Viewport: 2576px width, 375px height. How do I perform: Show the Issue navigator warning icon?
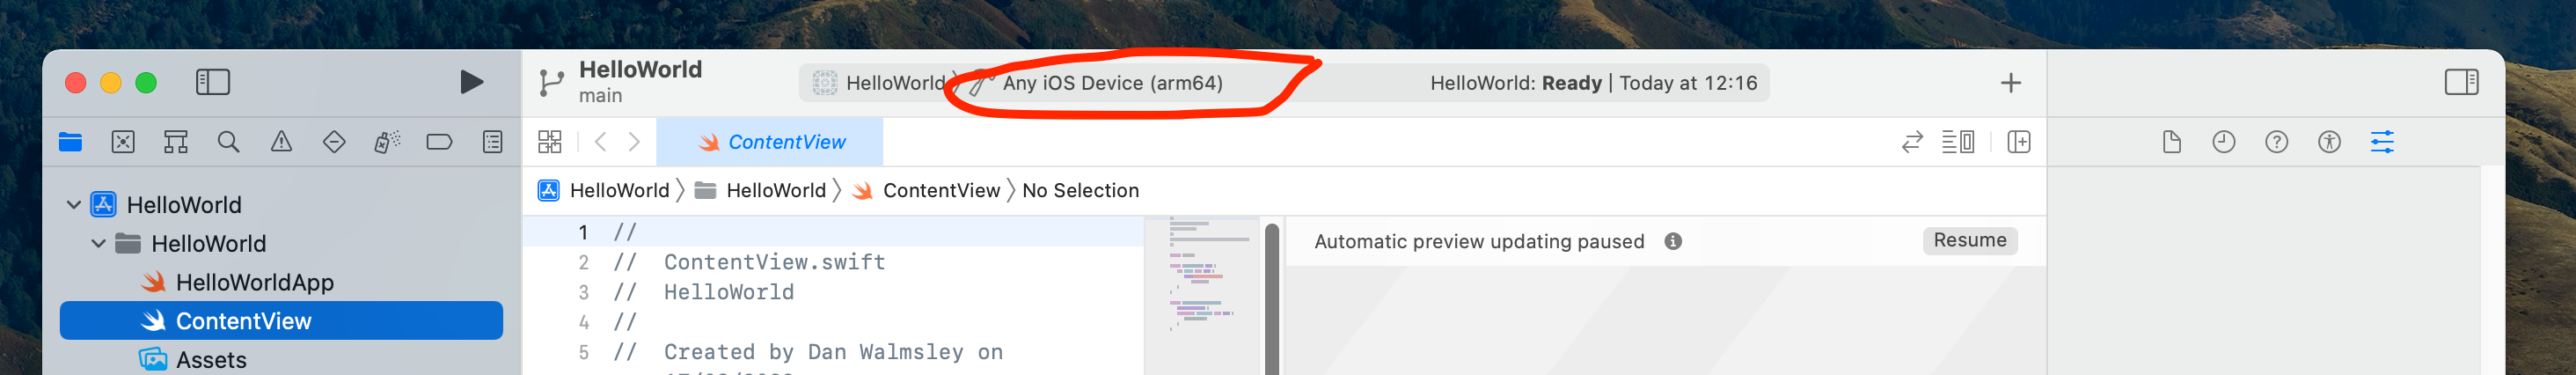[x=282, y=142]
